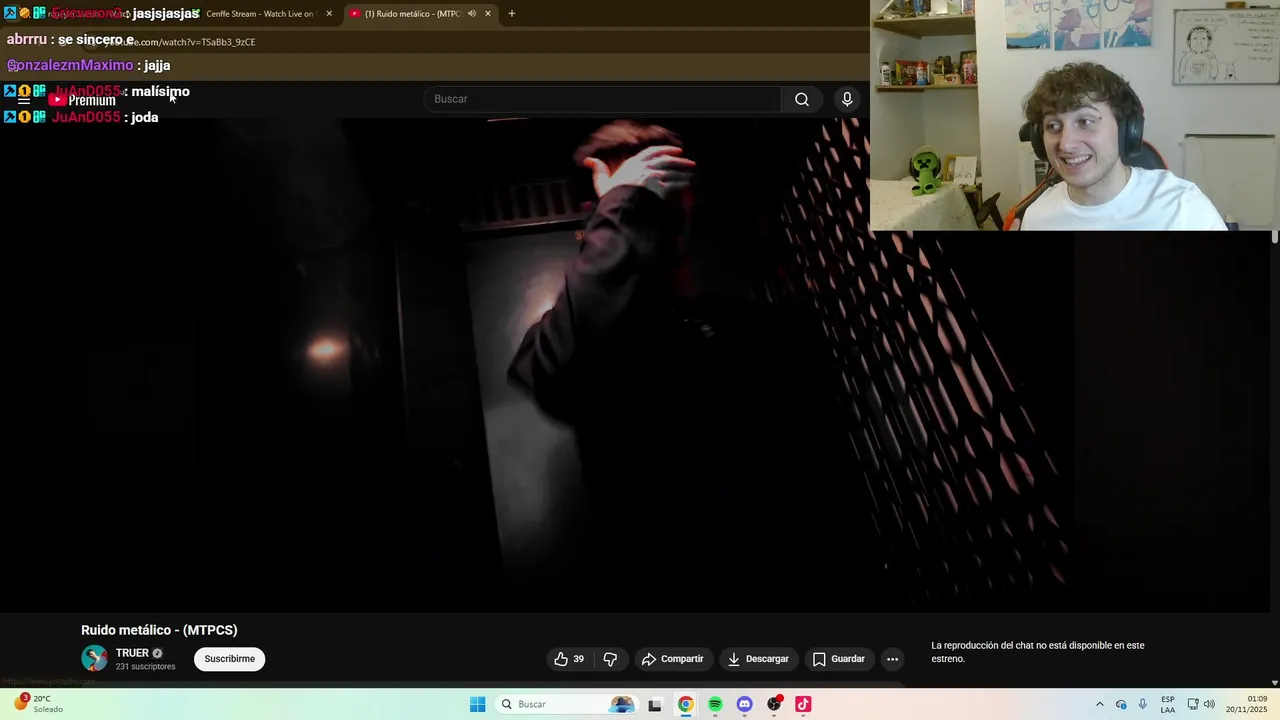Click the Windows taskbar Buscar search box
This screenshot has height=720, width=1280.
click(x=567, y=704)
